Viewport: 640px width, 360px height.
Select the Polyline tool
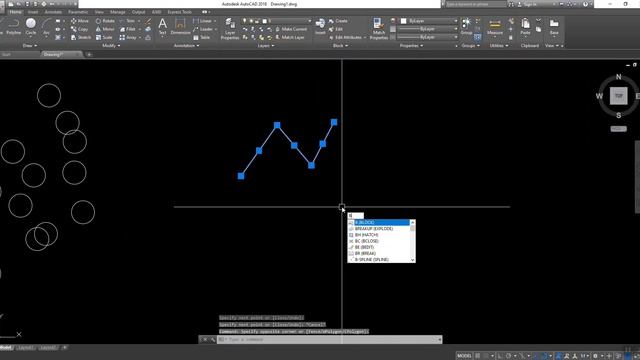[13, 27]
